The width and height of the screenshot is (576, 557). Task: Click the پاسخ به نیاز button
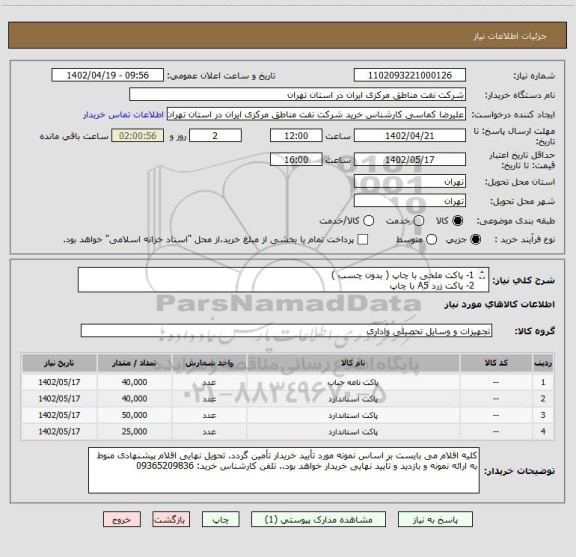point(435,520)
